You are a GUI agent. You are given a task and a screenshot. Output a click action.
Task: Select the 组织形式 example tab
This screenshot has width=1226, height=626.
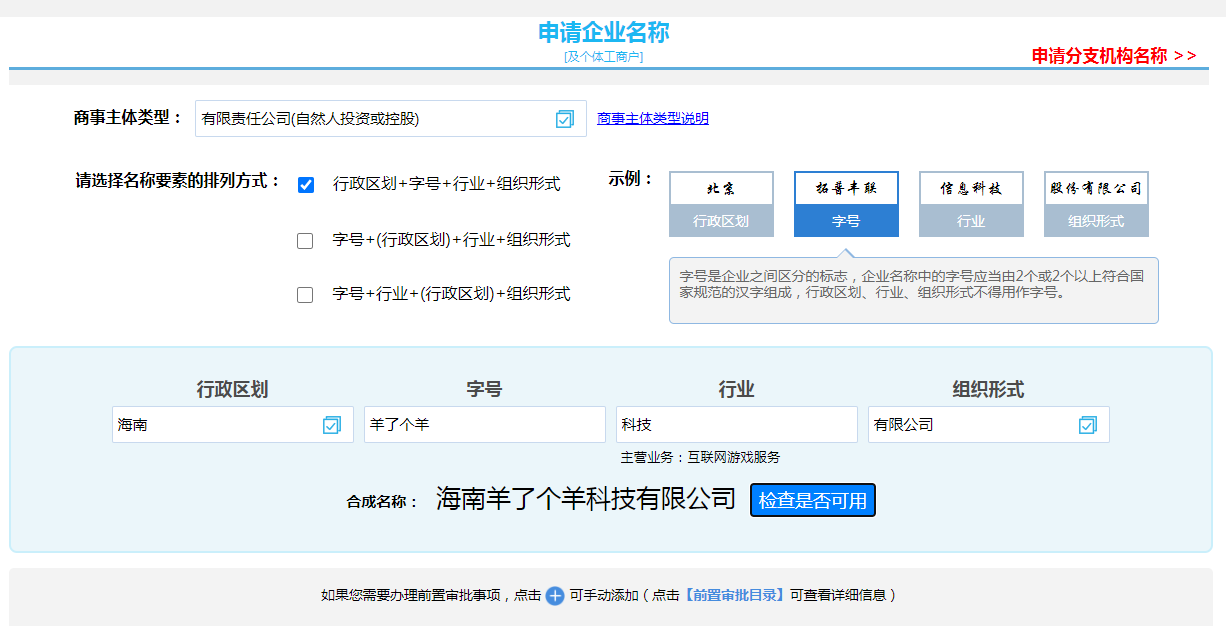1096,204
